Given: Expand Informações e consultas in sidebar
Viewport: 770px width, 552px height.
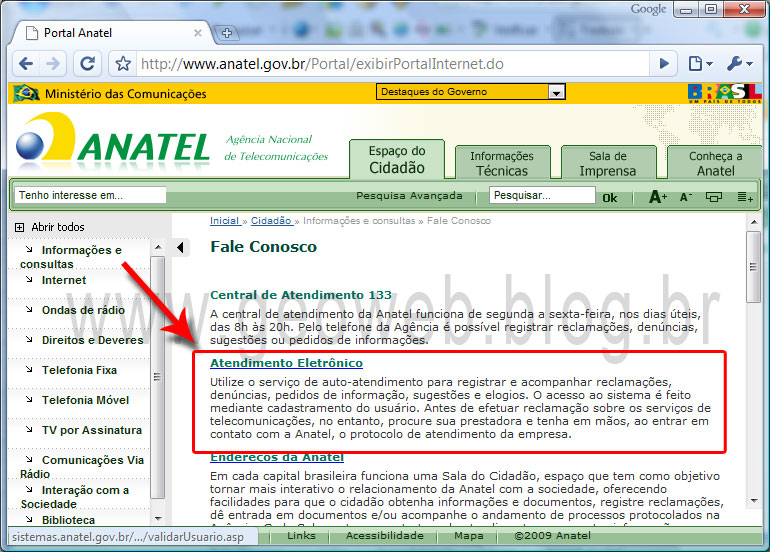Looking at the screenshot, I should 71,257.
